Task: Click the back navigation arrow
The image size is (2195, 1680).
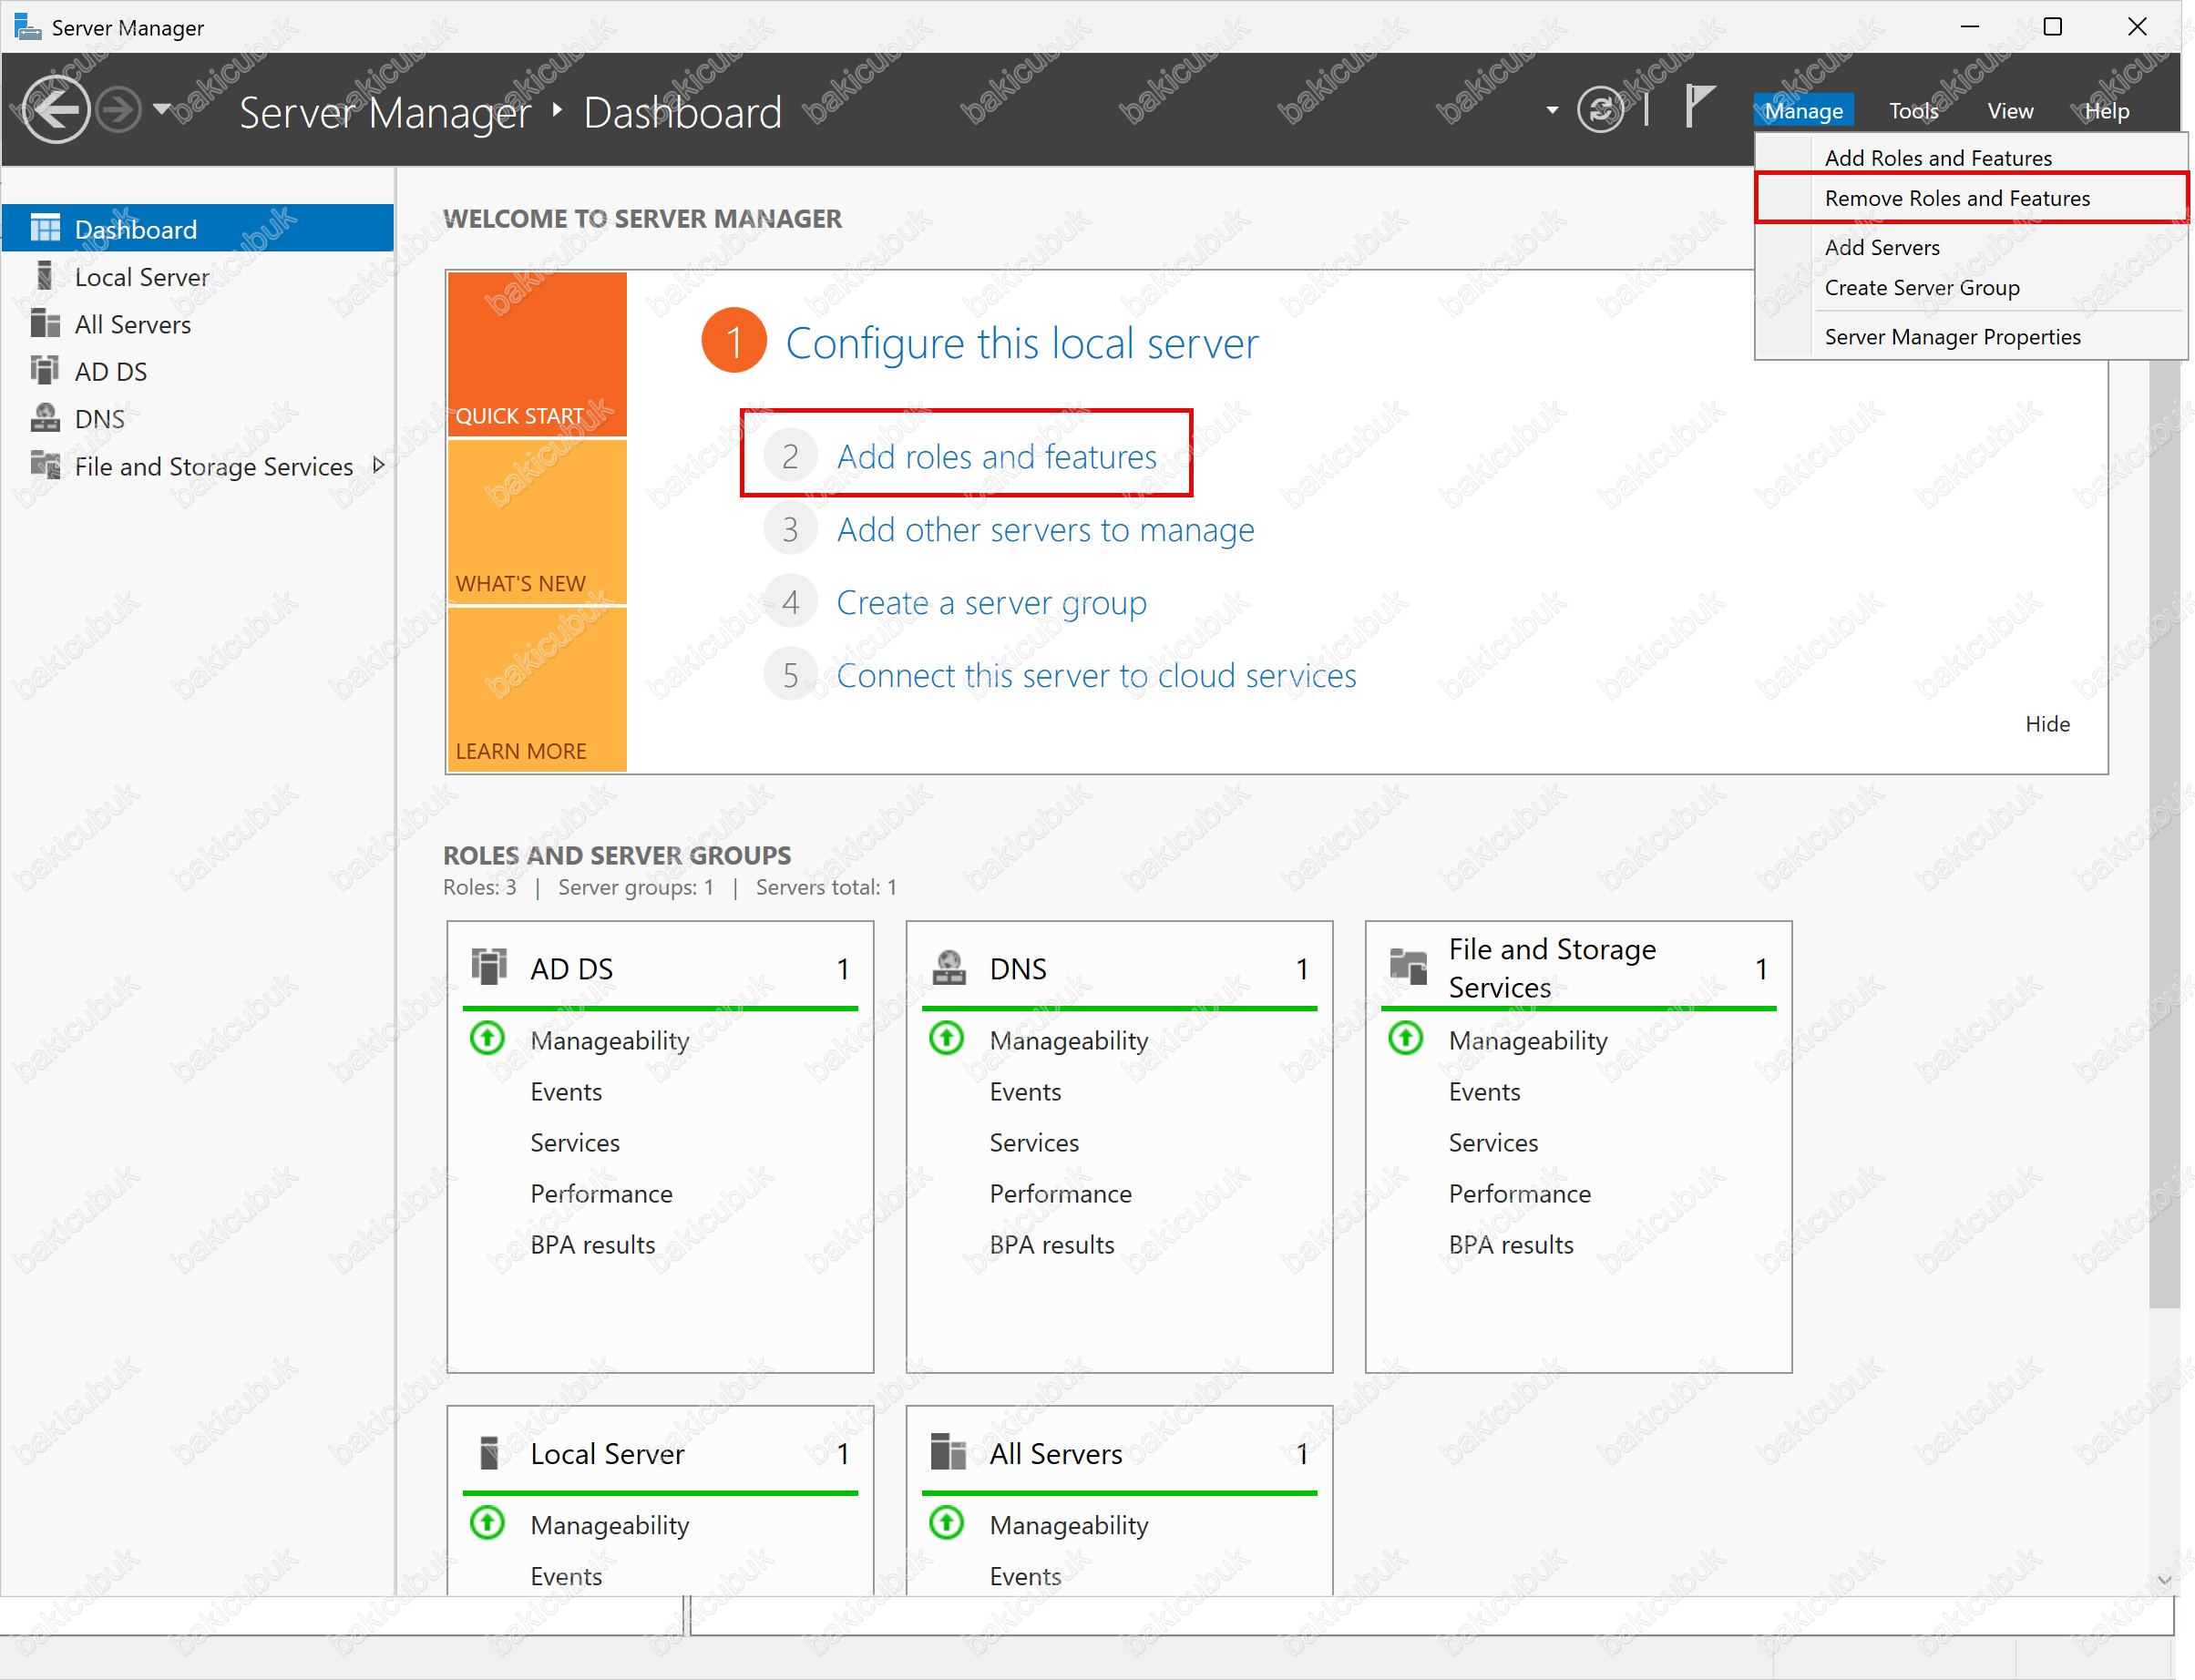Action: pyautogui.click(x=55, y=109)
